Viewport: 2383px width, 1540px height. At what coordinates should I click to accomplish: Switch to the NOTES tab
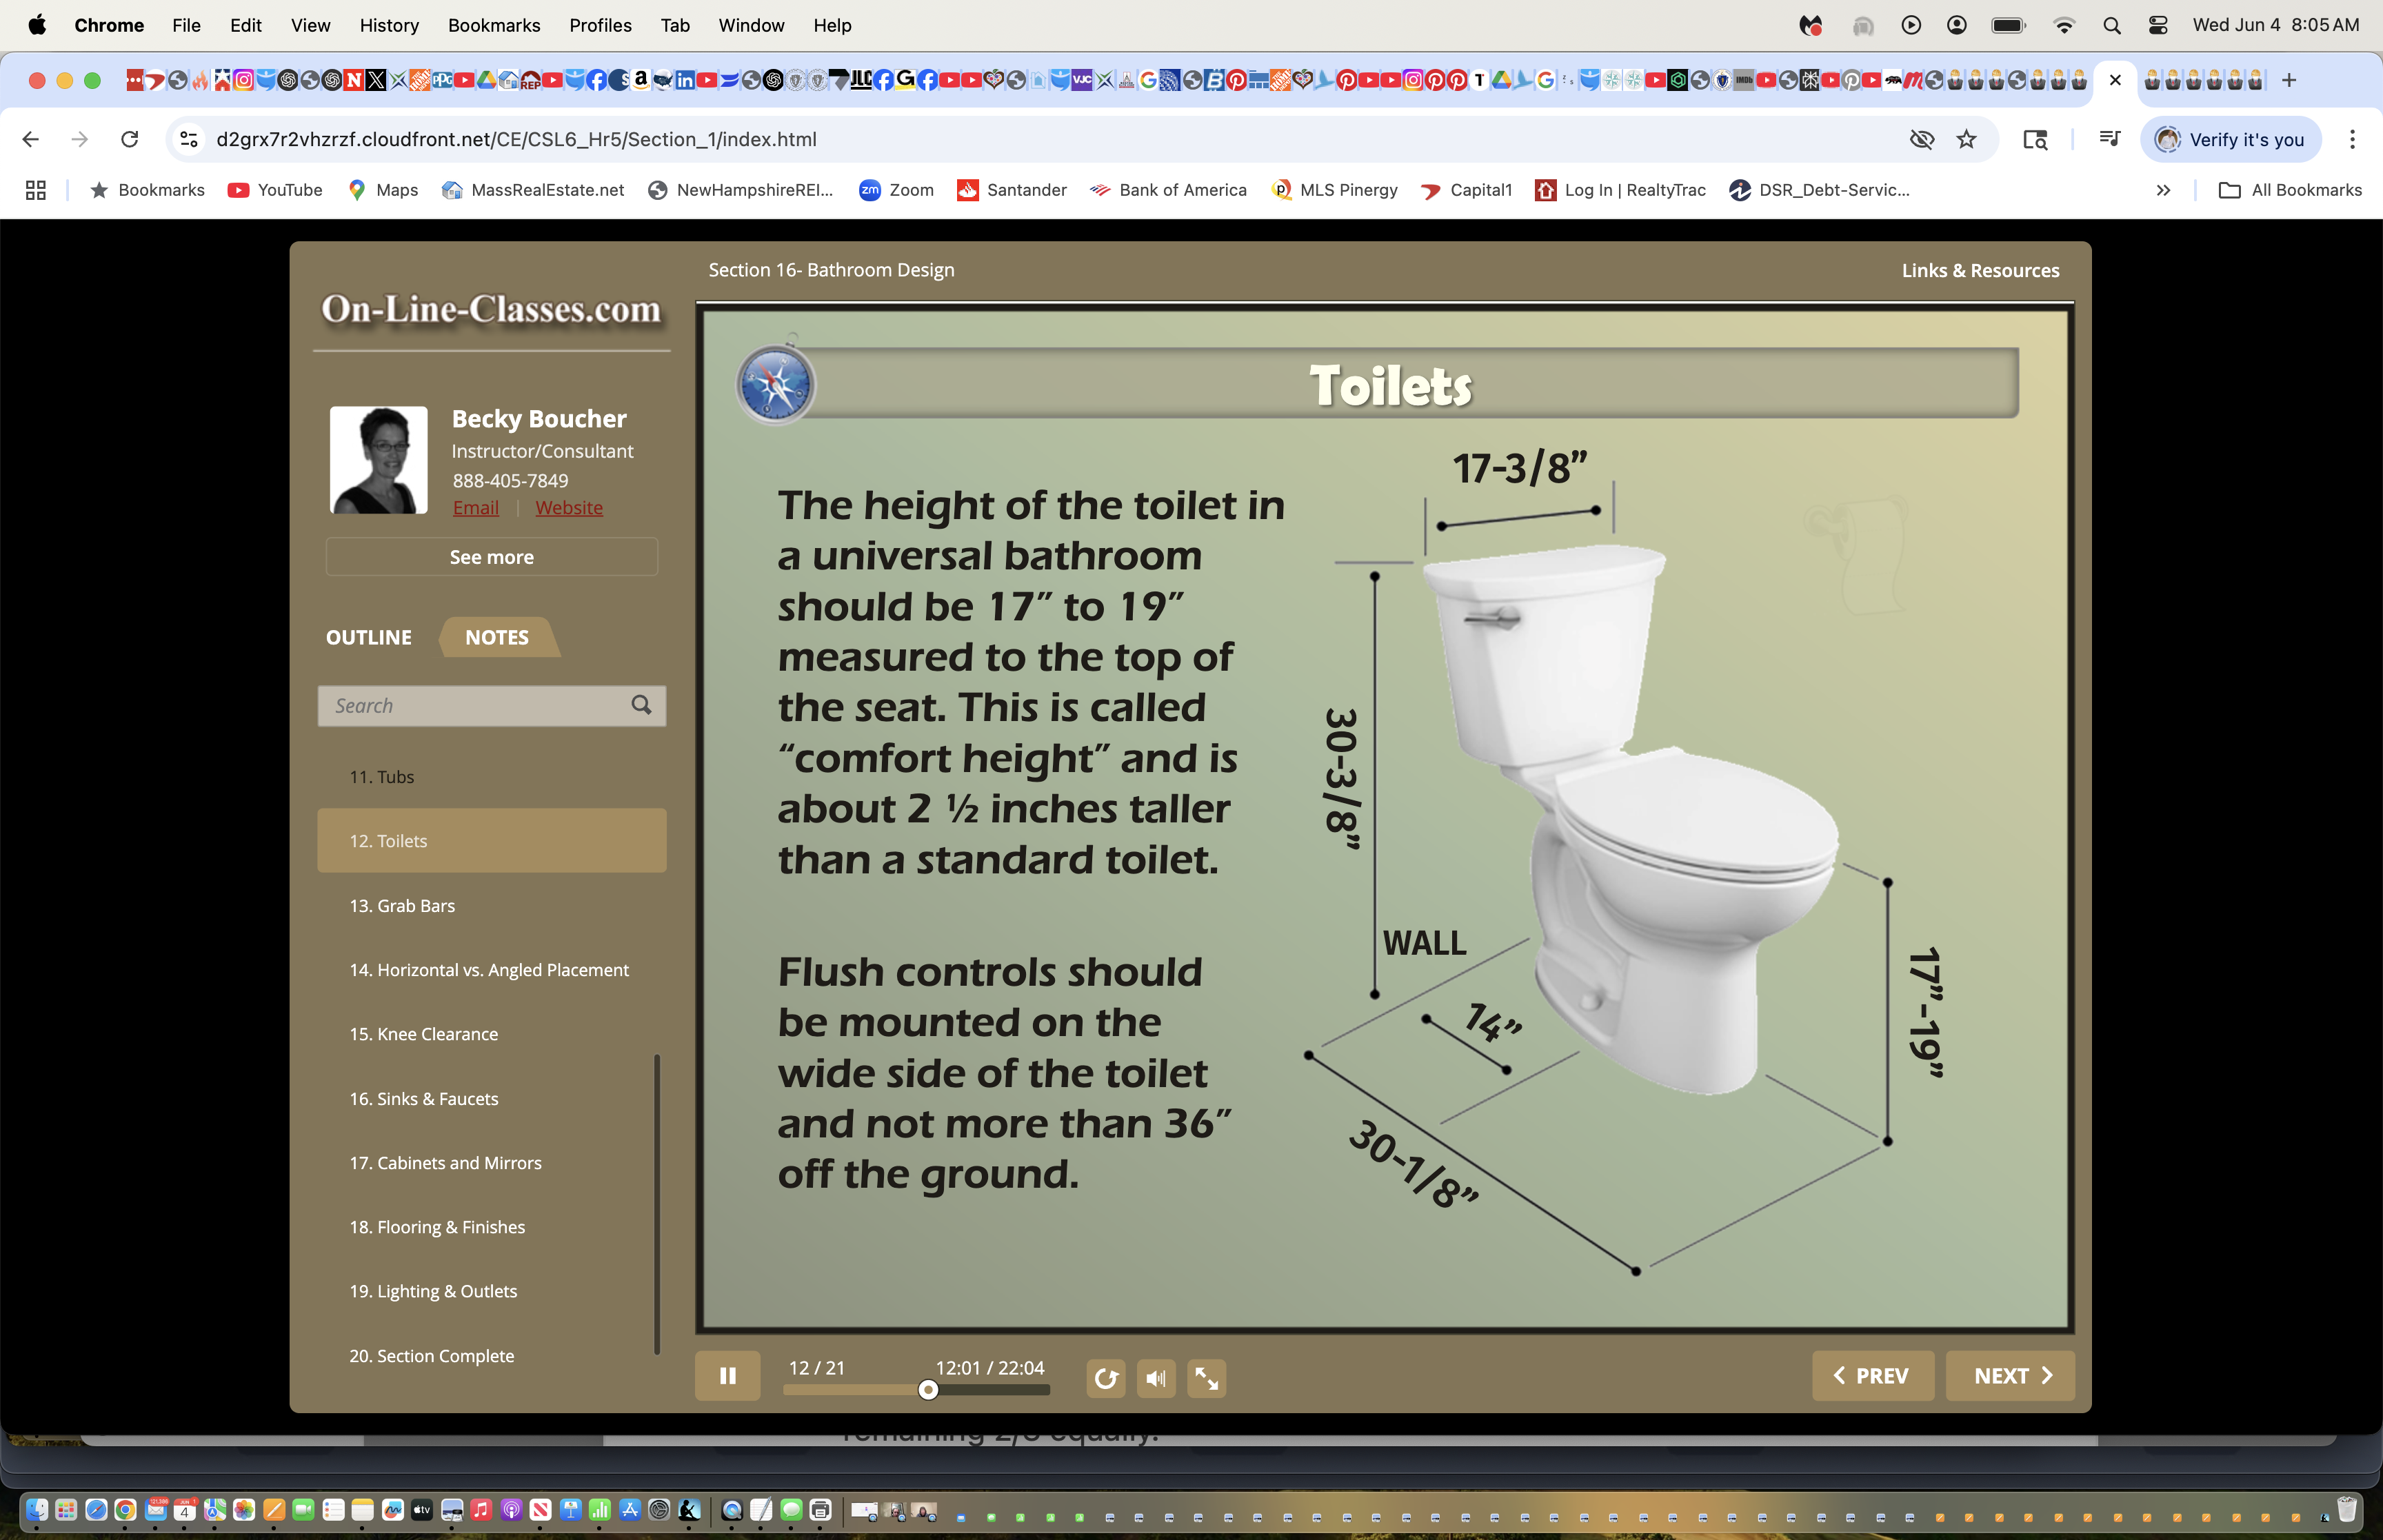coord(496,637)
